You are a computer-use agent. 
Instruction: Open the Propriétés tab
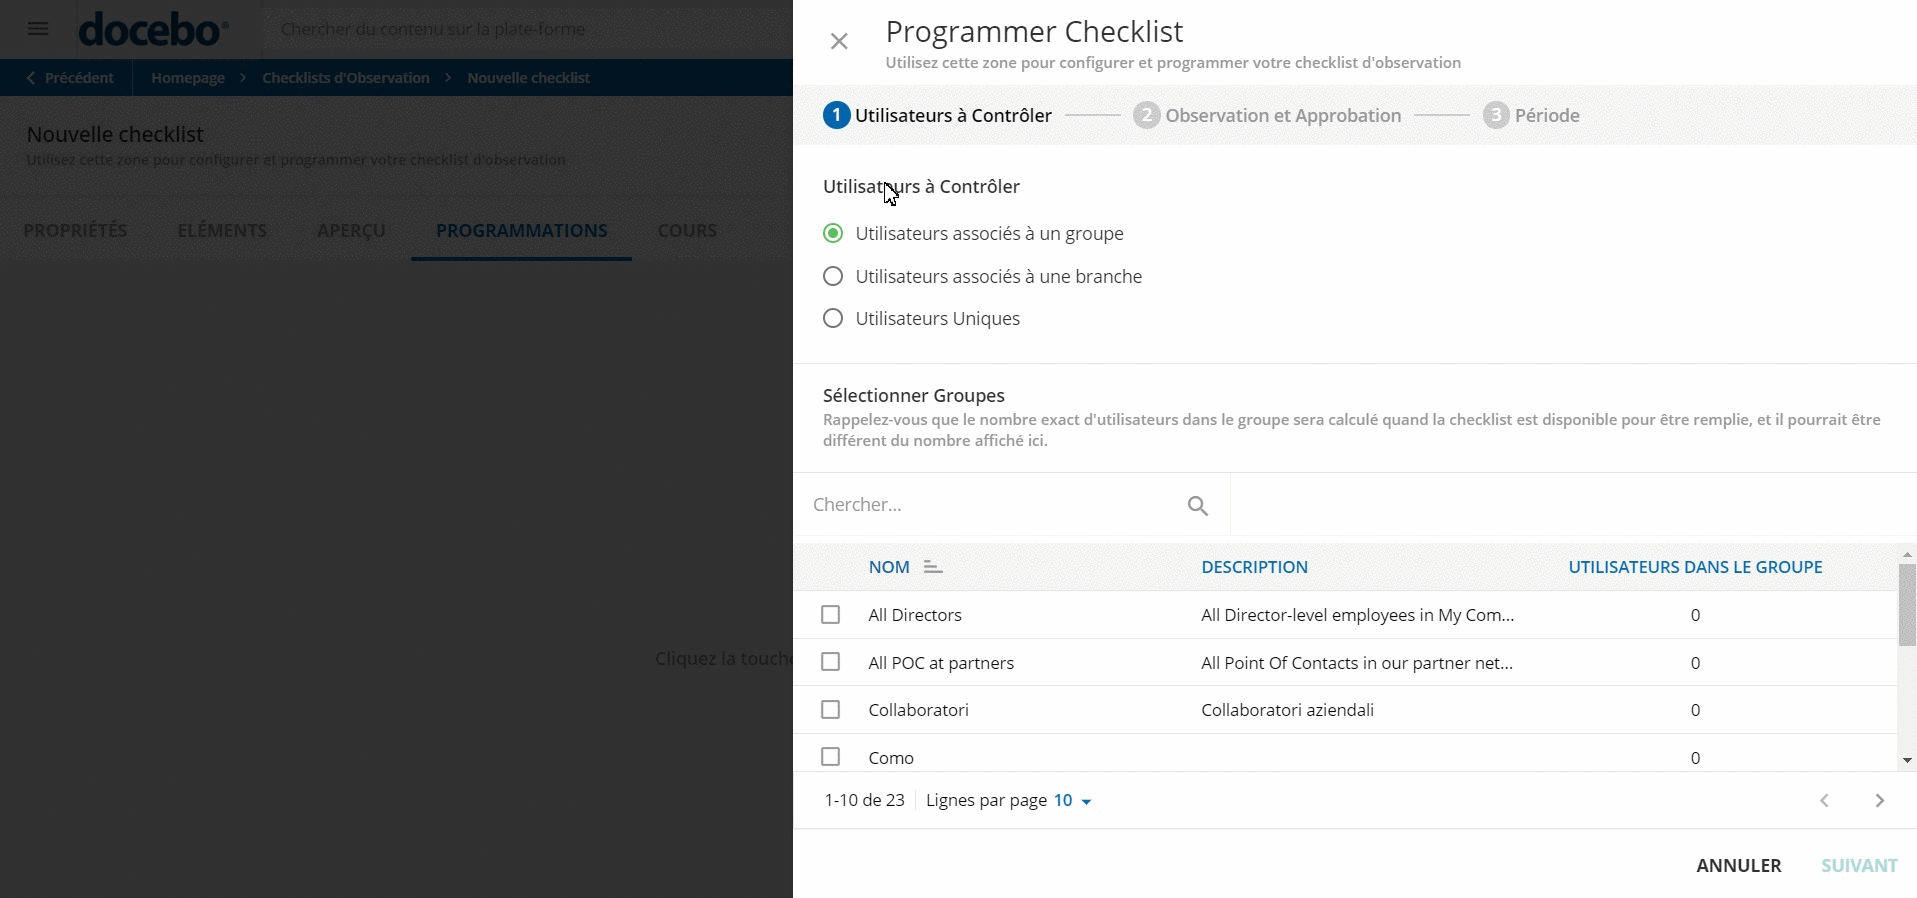click(x=75, y=231)
